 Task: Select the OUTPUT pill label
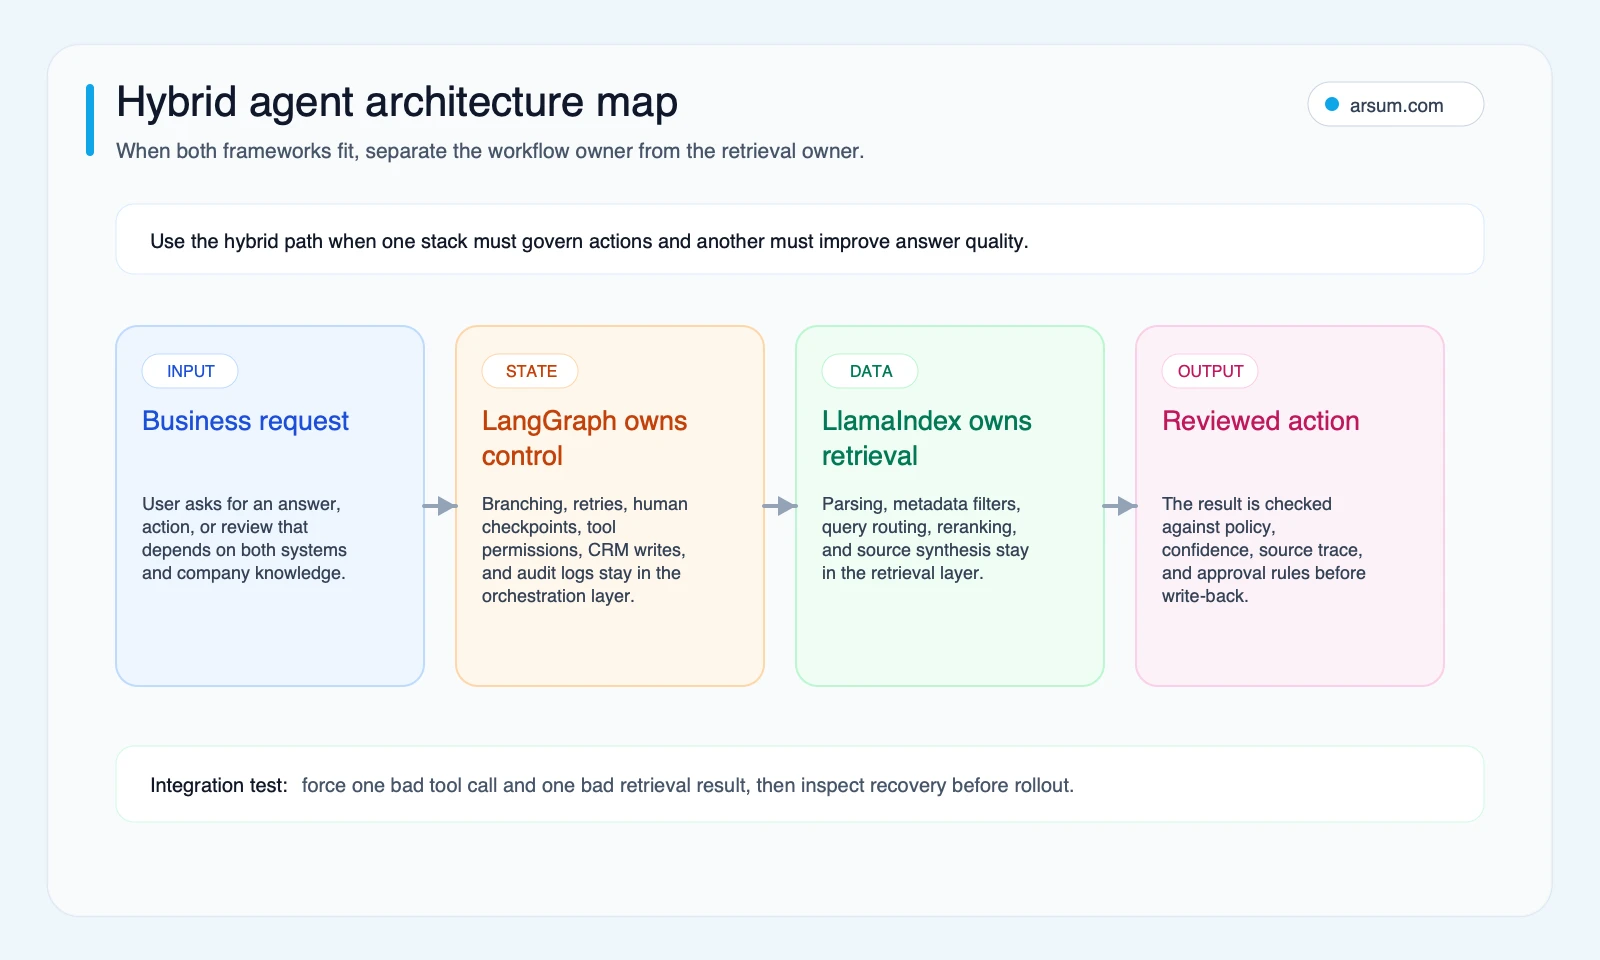pyautogui.click(x=1210, y=371)
